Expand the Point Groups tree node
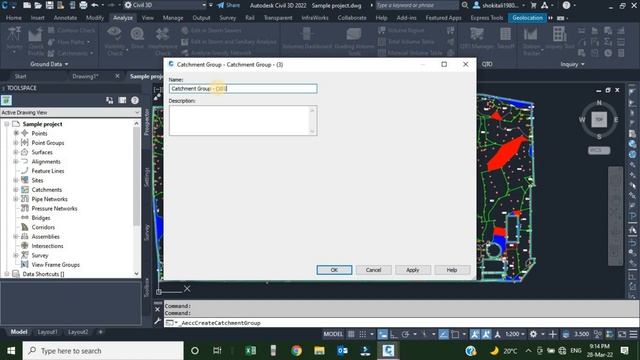Image resolution: width=640 pixels, height=360 pixels. coord(16,142)
